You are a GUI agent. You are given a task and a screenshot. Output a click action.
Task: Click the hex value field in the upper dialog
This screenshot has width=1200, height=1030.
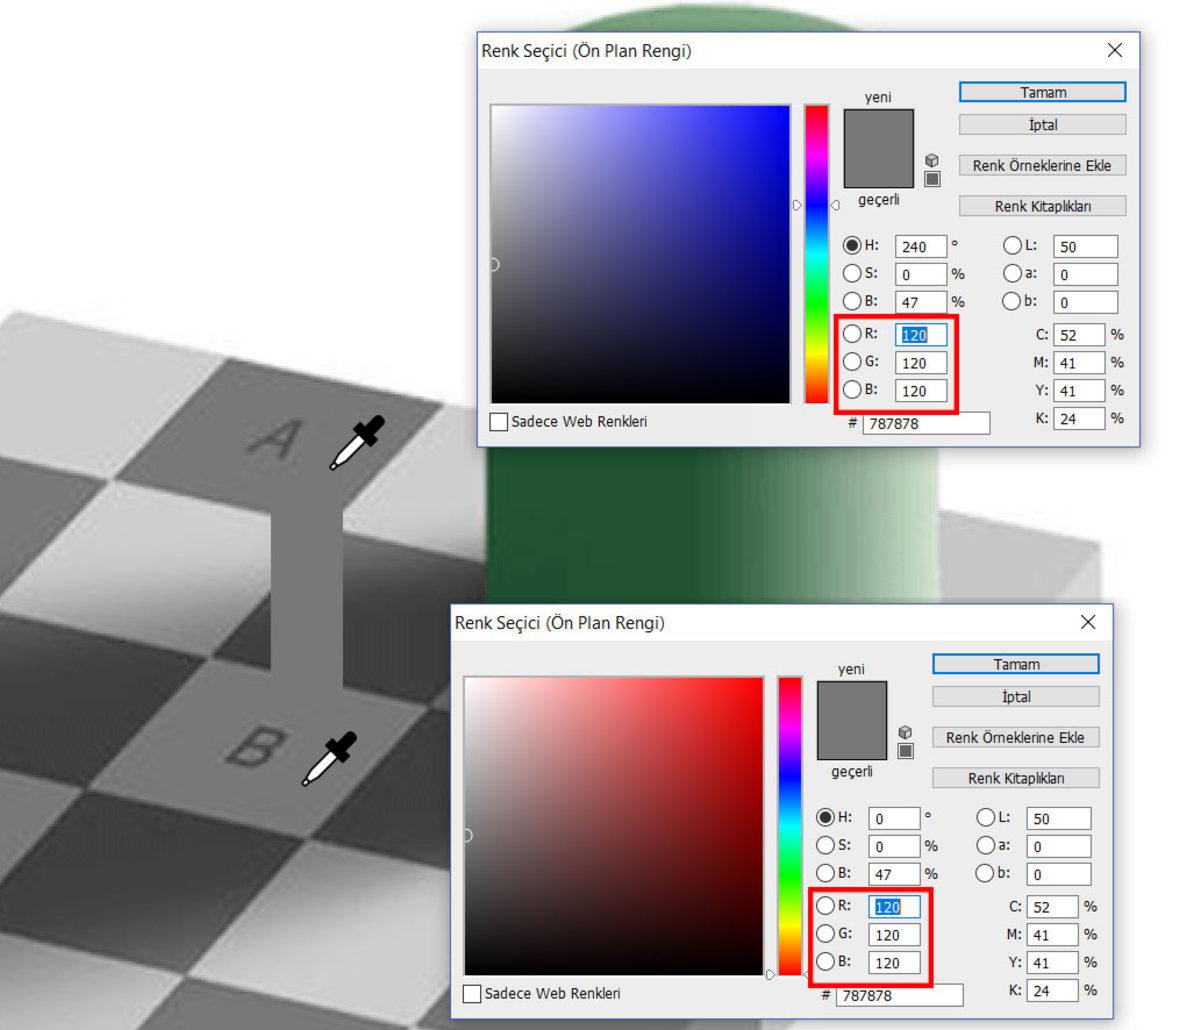coord(925,423)
